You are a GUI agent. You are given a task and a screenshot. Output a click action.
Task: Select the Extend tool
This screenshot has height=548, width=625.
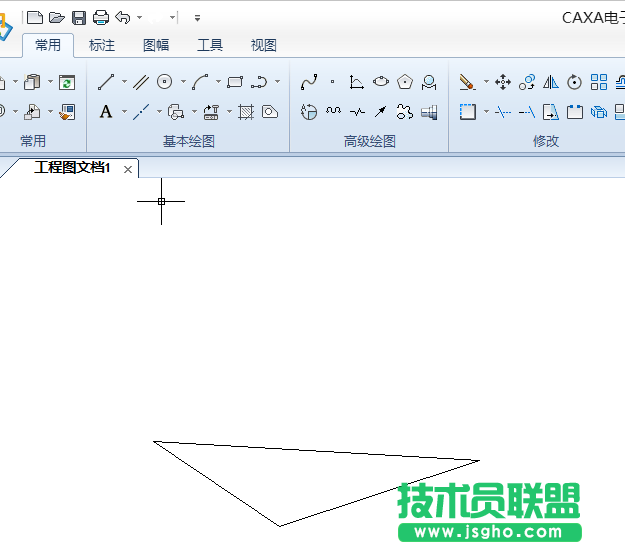click(x=527, y=112)
